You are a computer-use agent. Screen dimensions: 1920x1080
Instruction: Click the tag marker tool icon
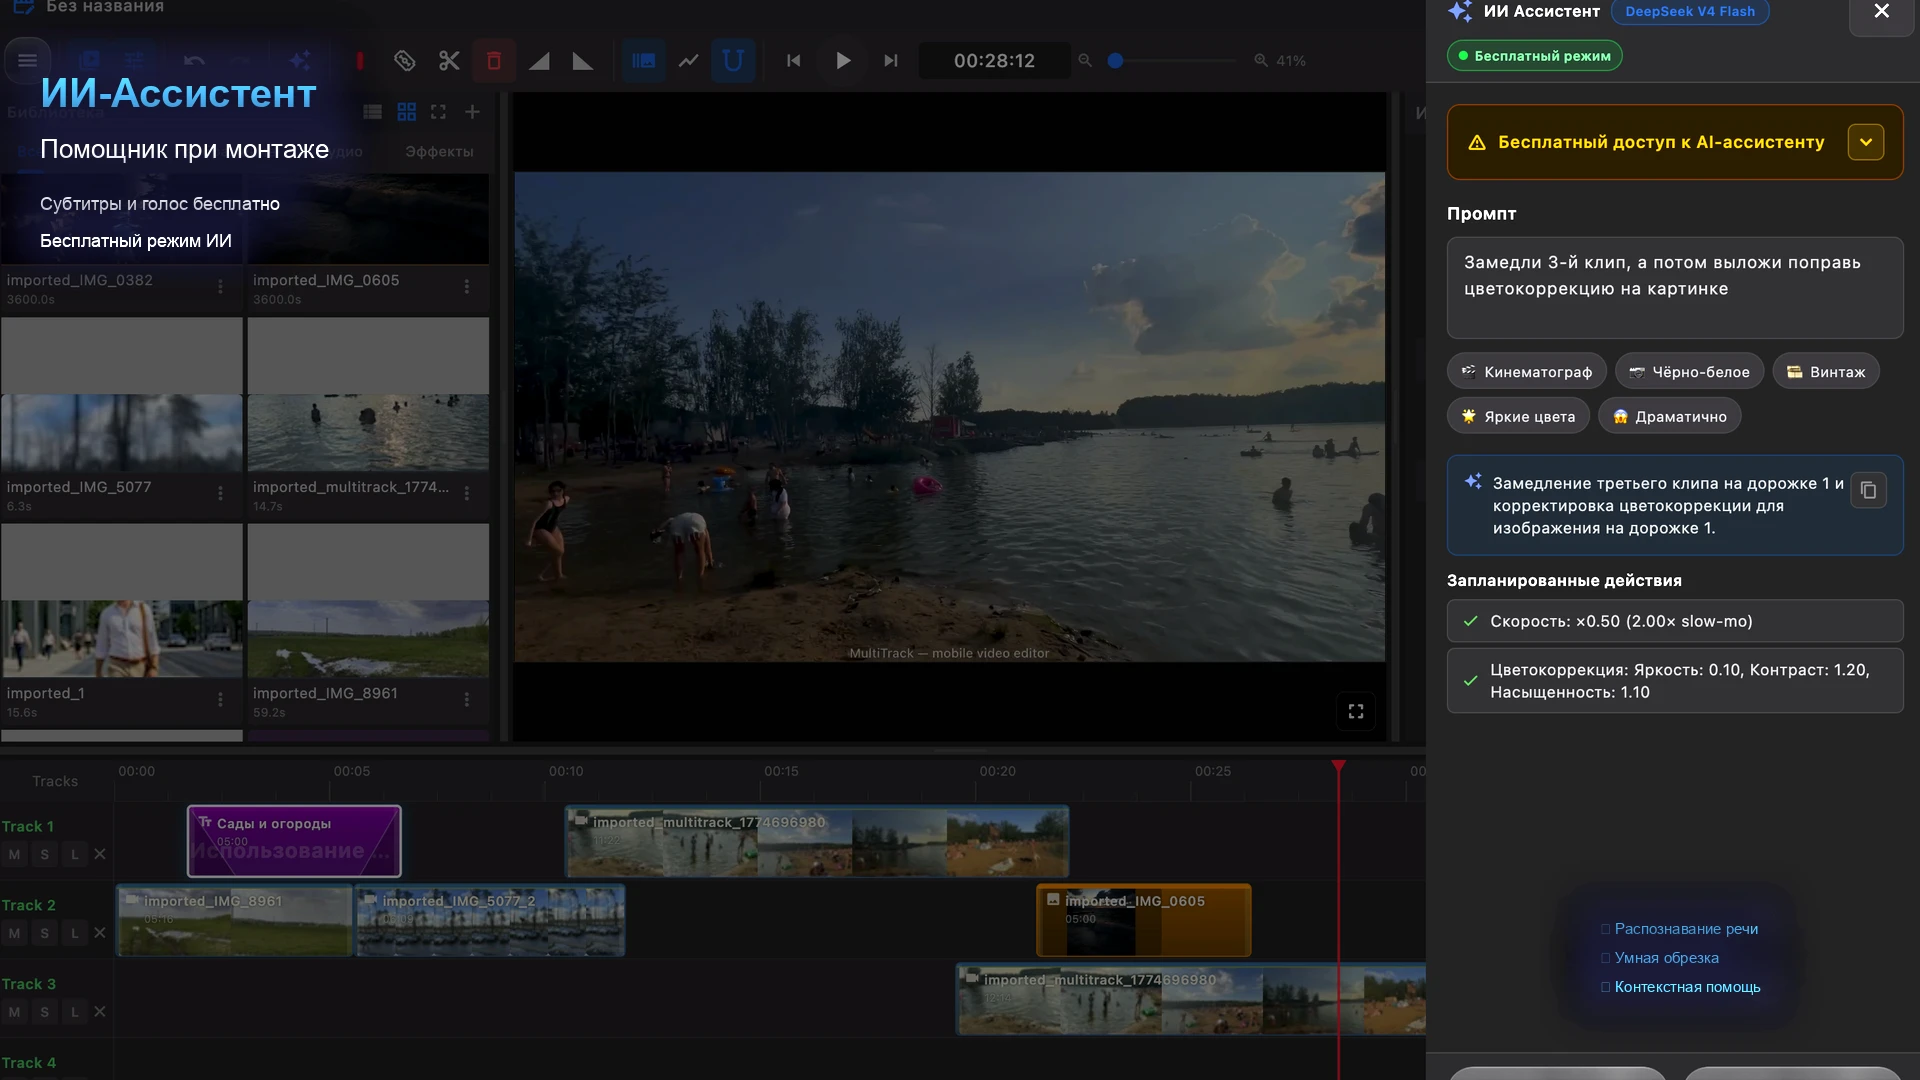(x=404, y=61)
